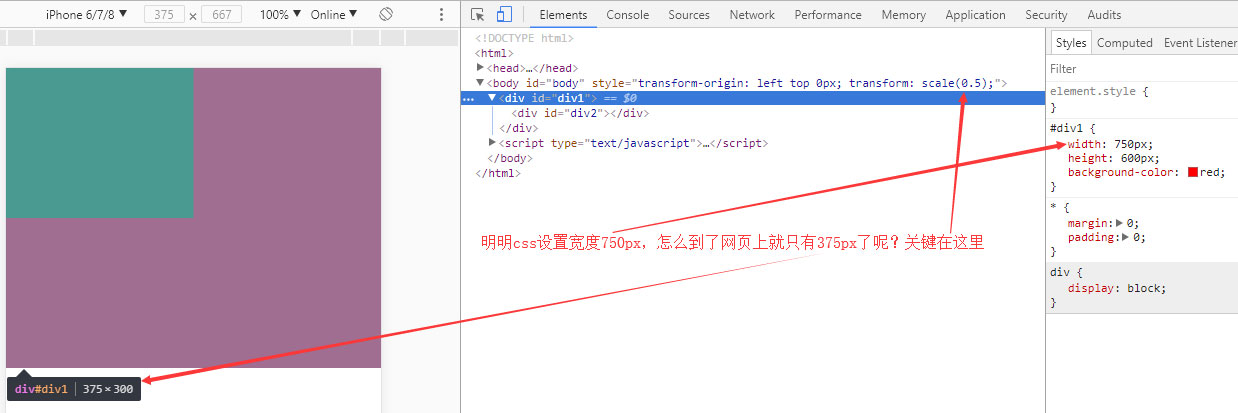This screenshot has width=1238, height=413.
Task: Open the Audits tab
Action: [x=1104, y=15]
